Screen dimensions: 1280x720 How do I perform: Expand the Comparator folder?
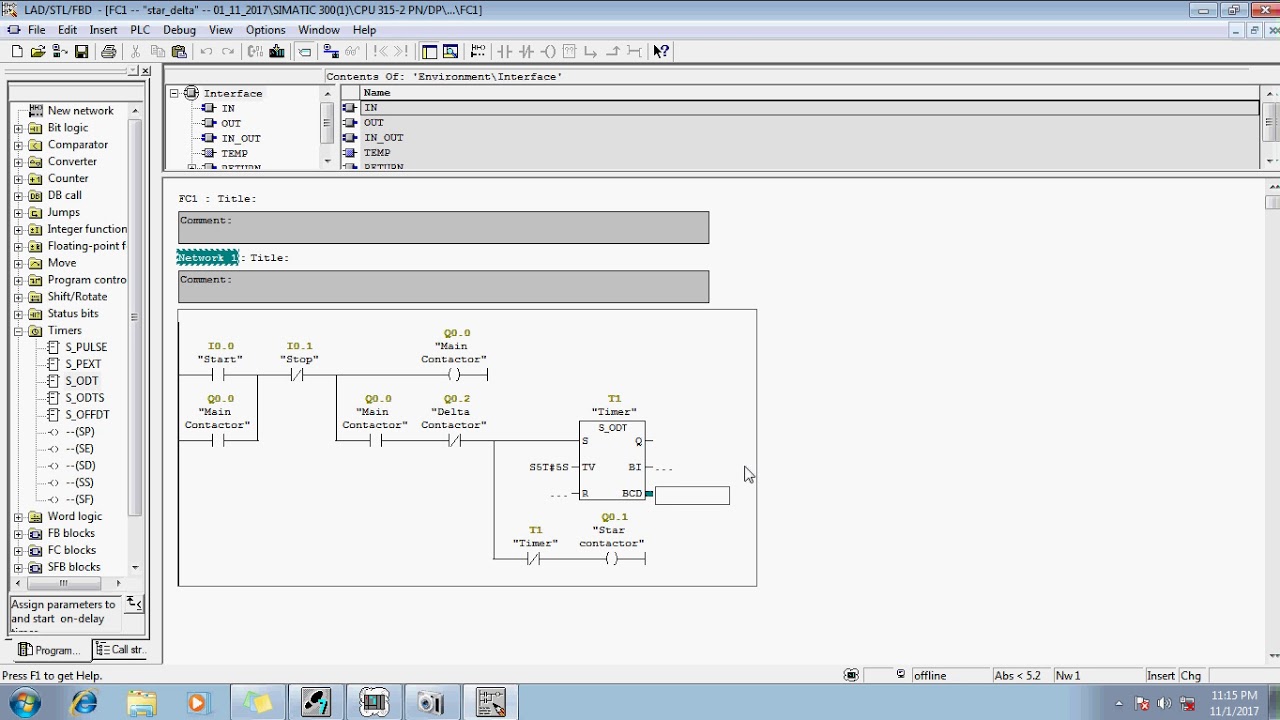coord(18,145)
